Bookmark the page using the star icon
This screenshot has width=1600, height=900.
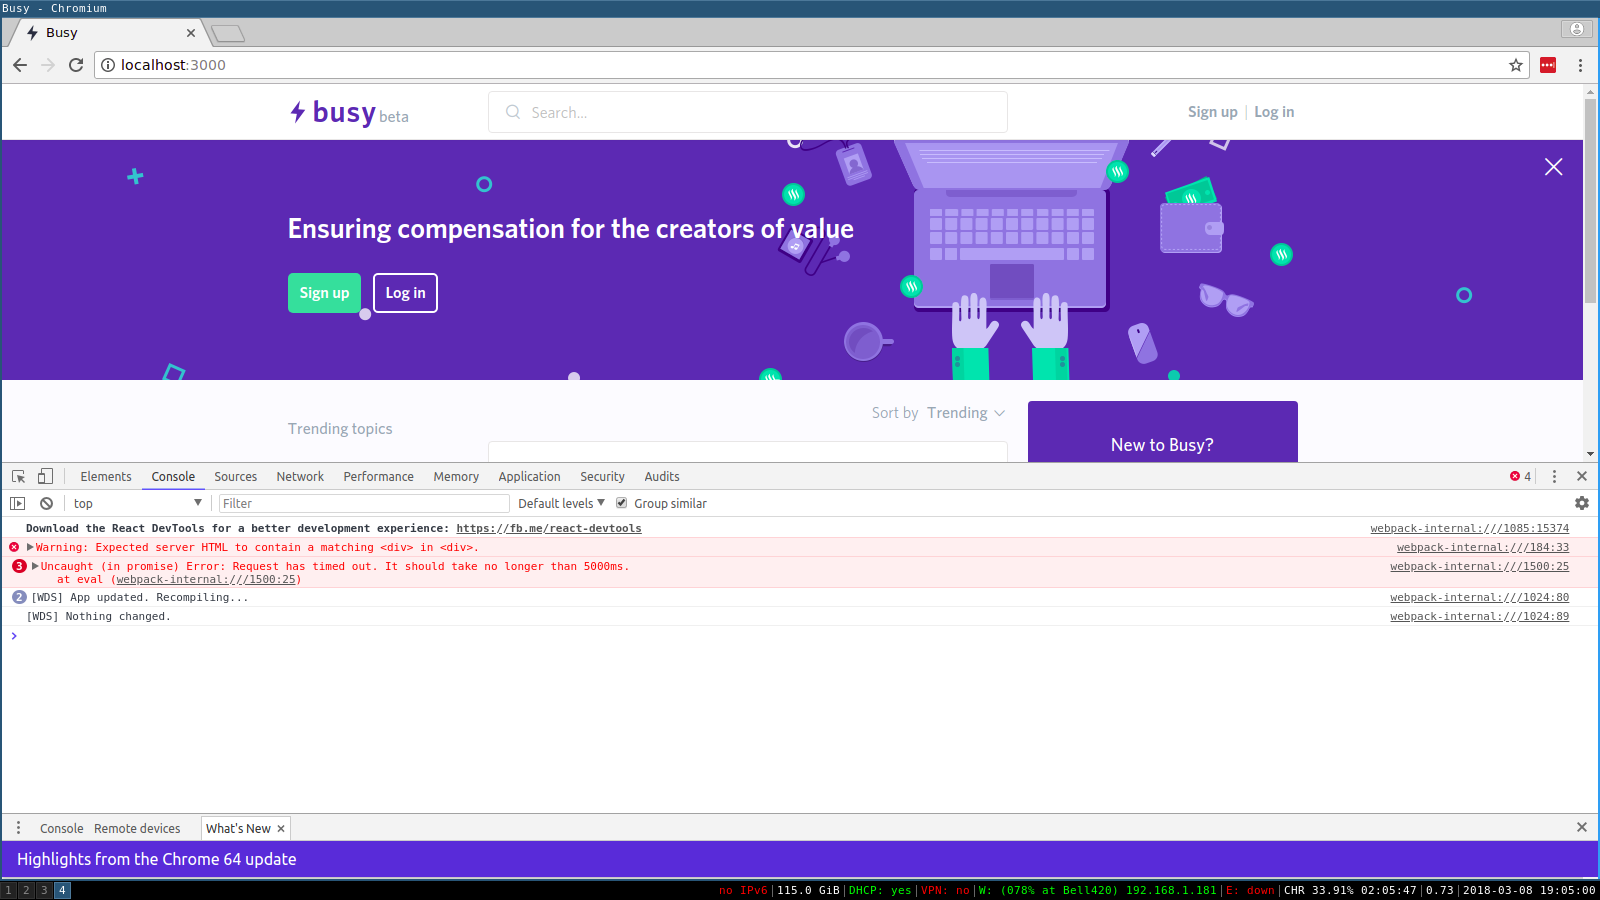point(1516,65)
